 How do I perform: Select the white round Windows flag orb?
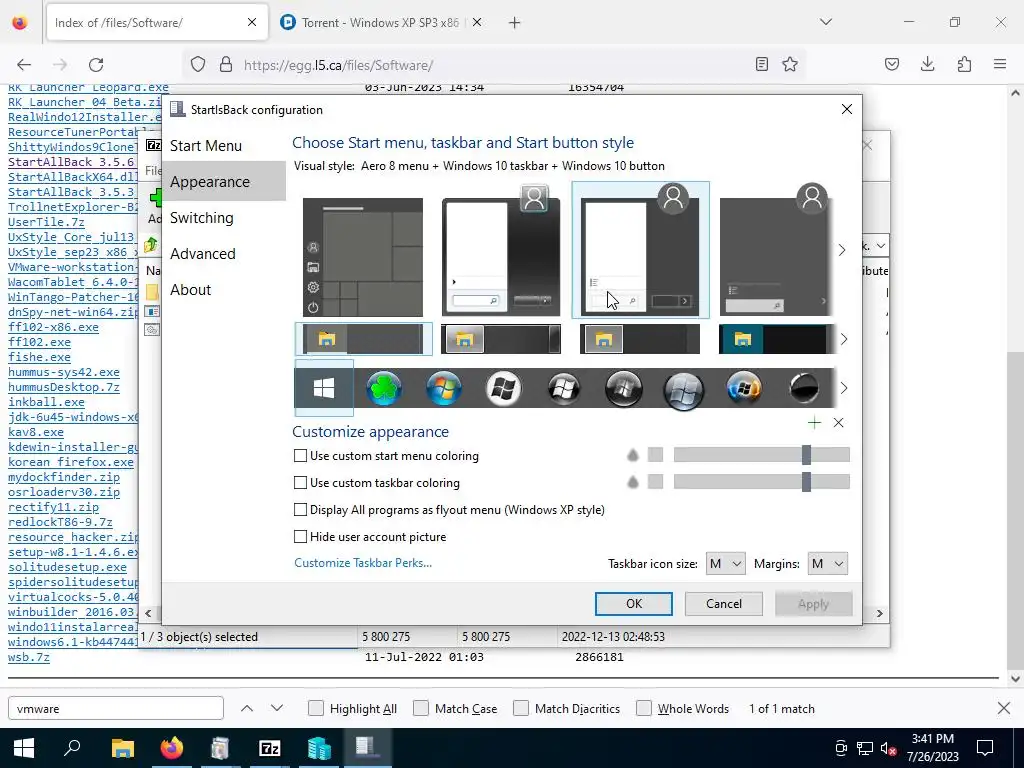tap(504, 389)
